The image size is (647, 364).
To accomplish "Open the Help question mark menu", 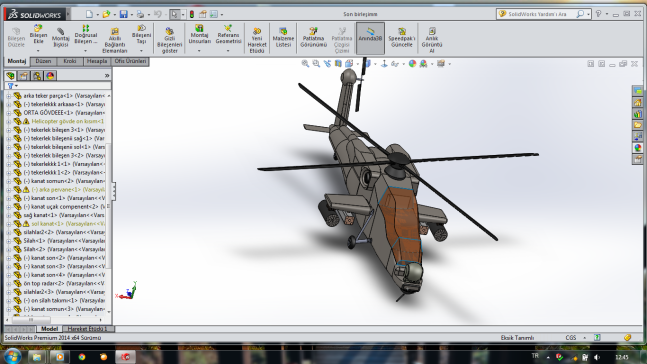I will (598, 14).
